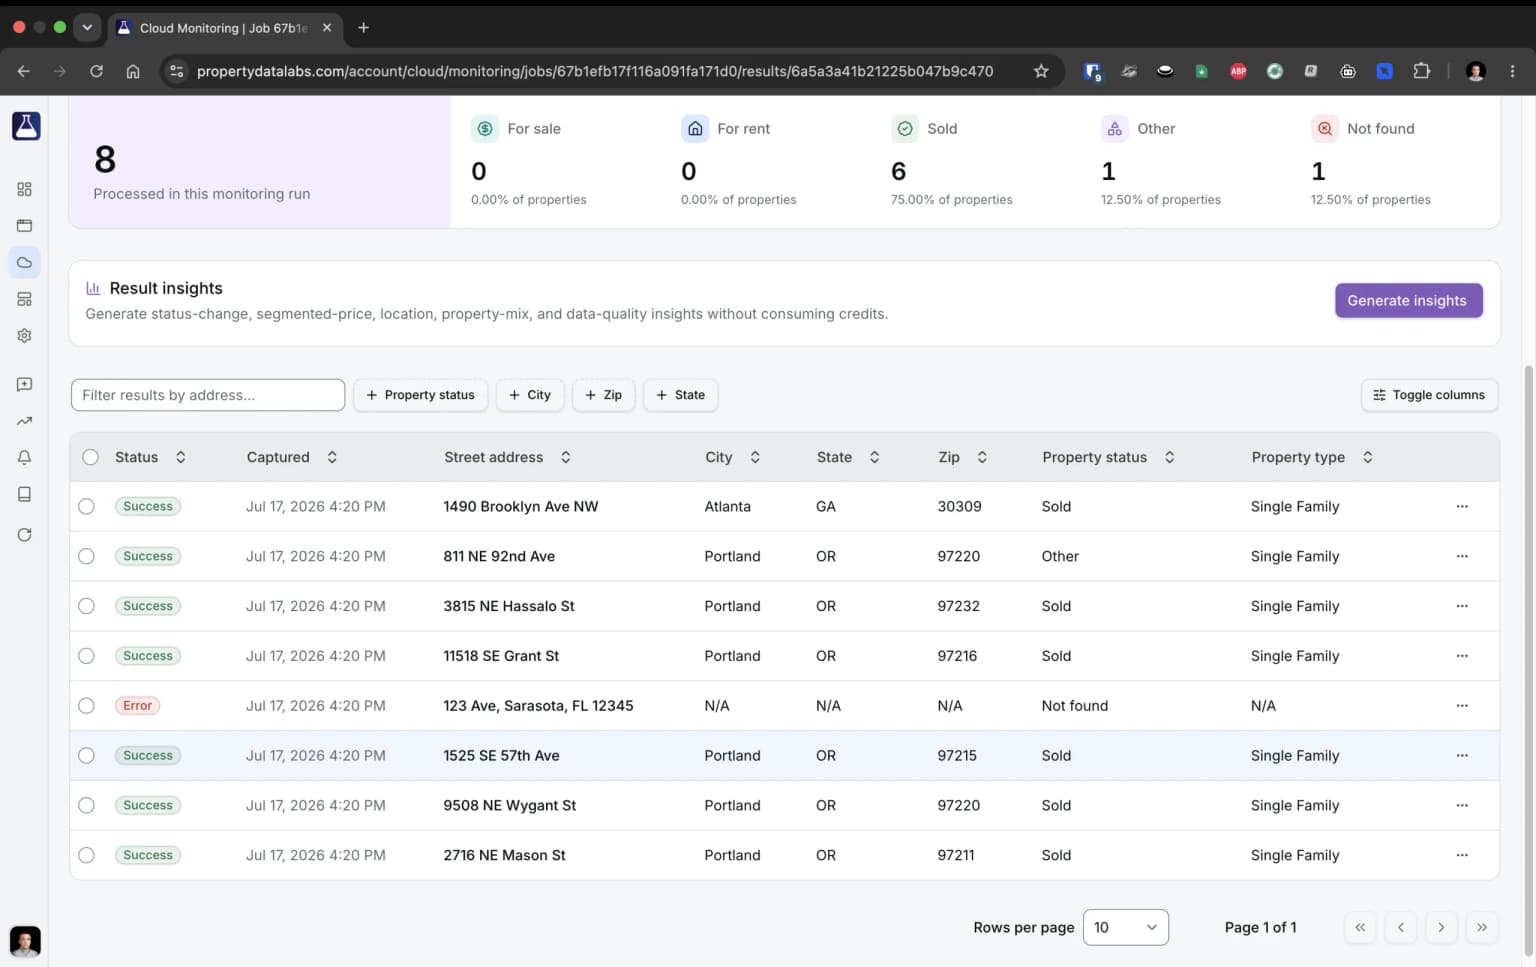Image resolution: width=1536 pixels, height=967 pixels.
Task: Select the 1490 Brooklyn Ave NW row checkbox
Action: point(87,506)
